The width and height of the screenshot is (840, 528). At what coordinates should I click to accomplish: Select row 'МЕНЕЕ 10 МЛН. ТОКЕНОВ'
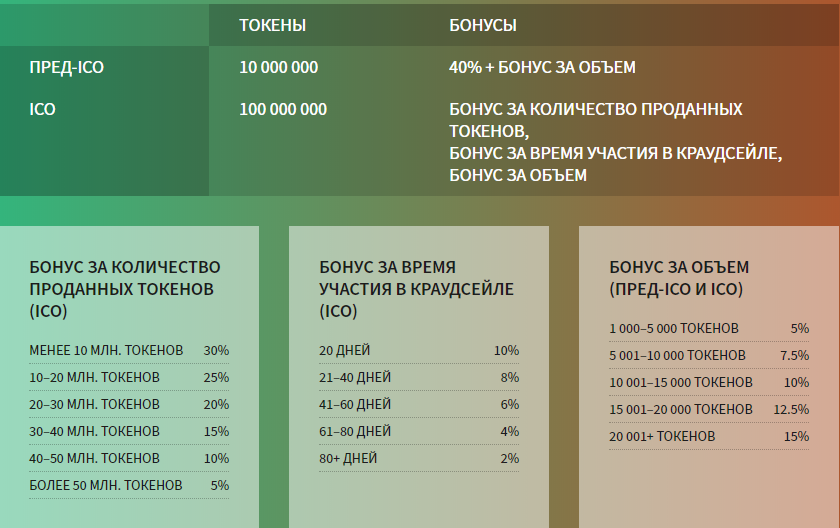point(129,350)
